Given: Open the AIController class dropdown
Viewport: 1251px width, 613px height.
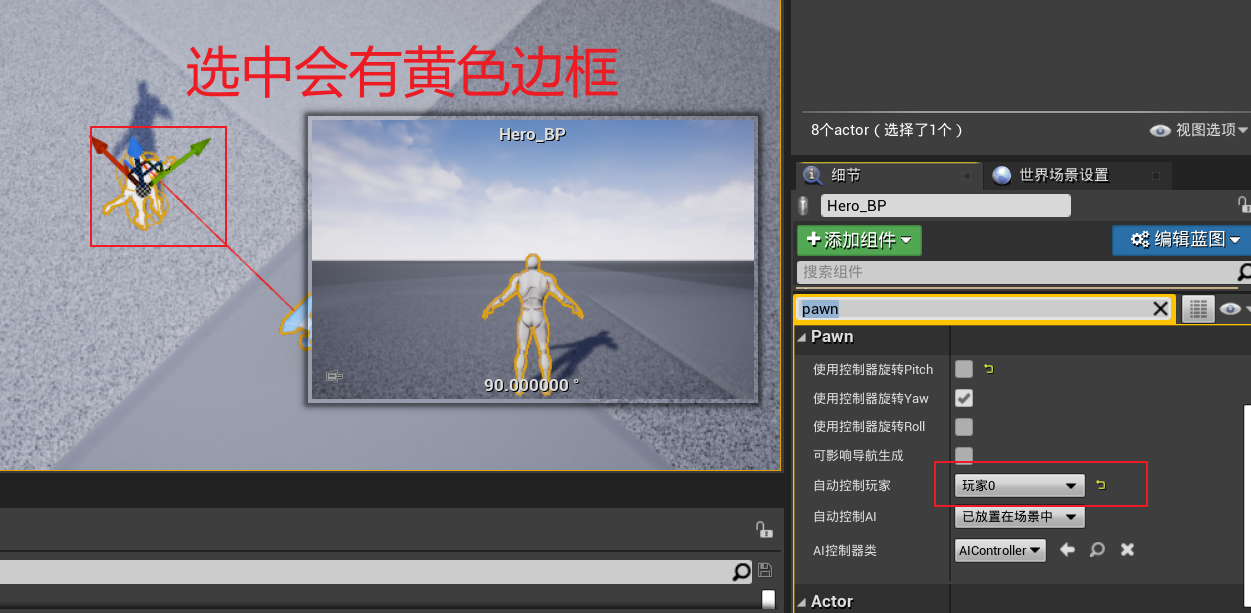Looking at the screenshot, I should (1000, 550).
